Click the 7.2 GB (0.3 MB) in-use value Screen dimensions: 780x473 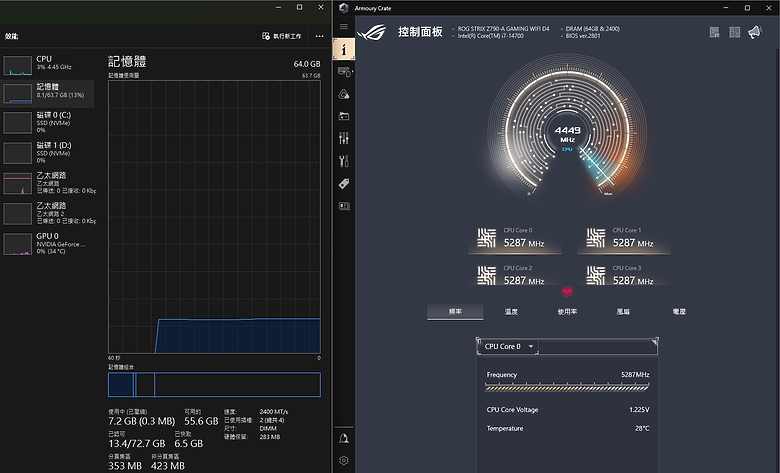(x=142, y=421)
